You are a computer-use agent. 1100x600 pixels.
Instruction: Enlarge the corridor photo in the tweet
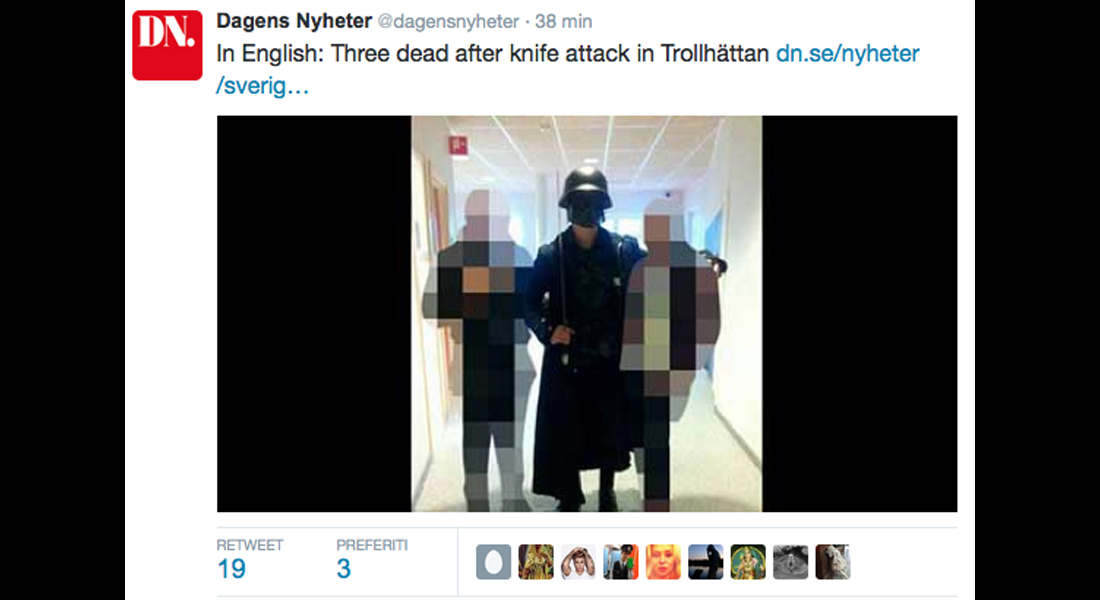(x=586, y=314)
